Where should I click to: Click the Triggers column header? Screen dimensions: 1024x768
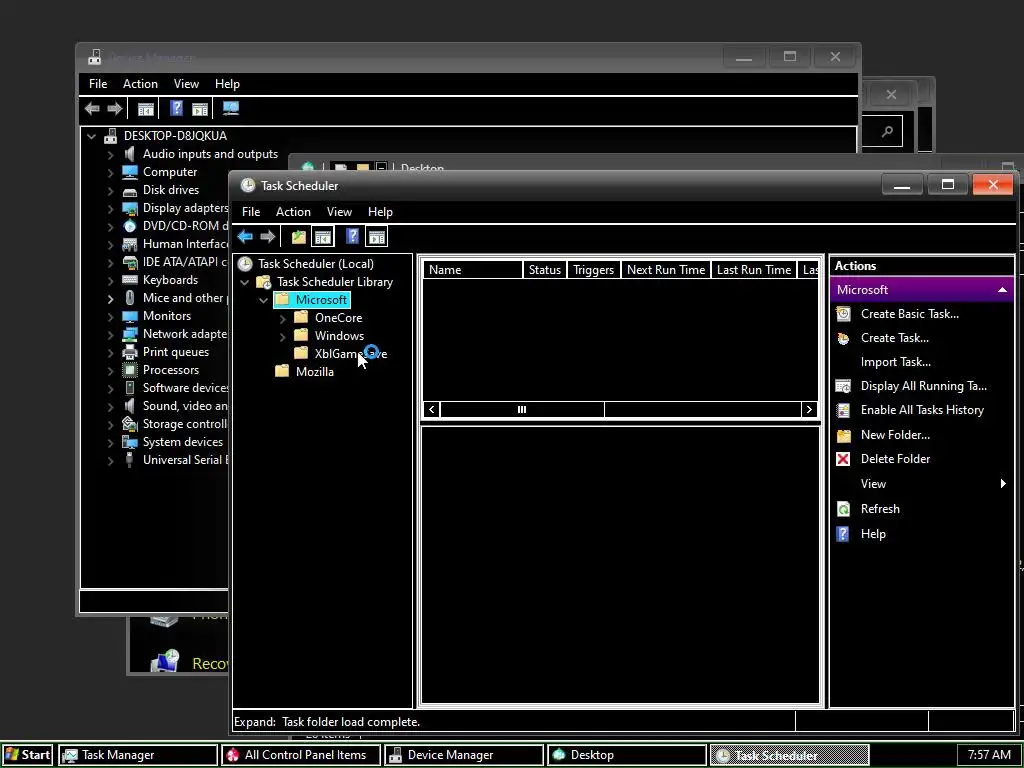click(593, 270)
